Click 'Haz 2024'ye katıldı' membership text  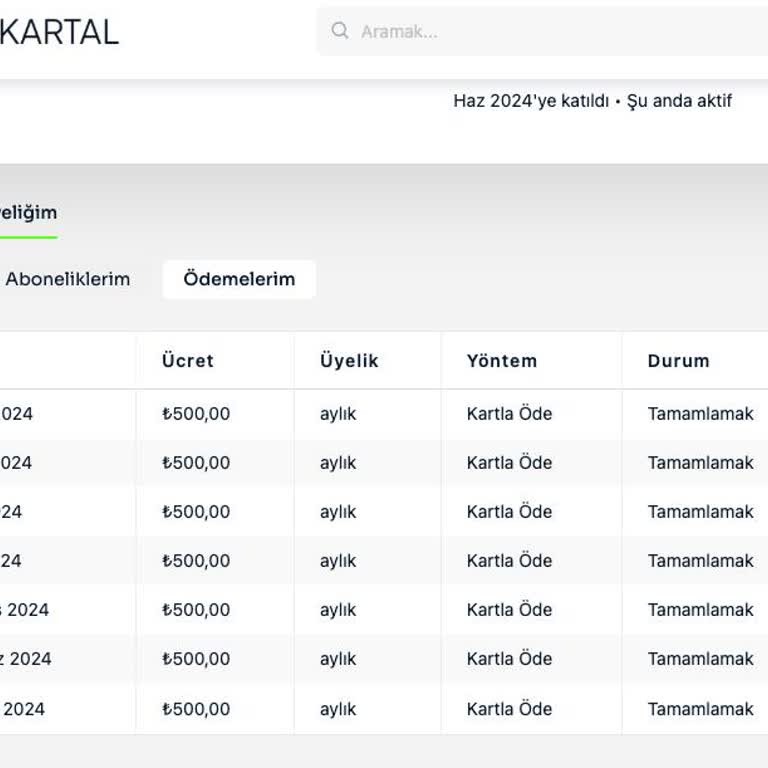pos(531,101)
